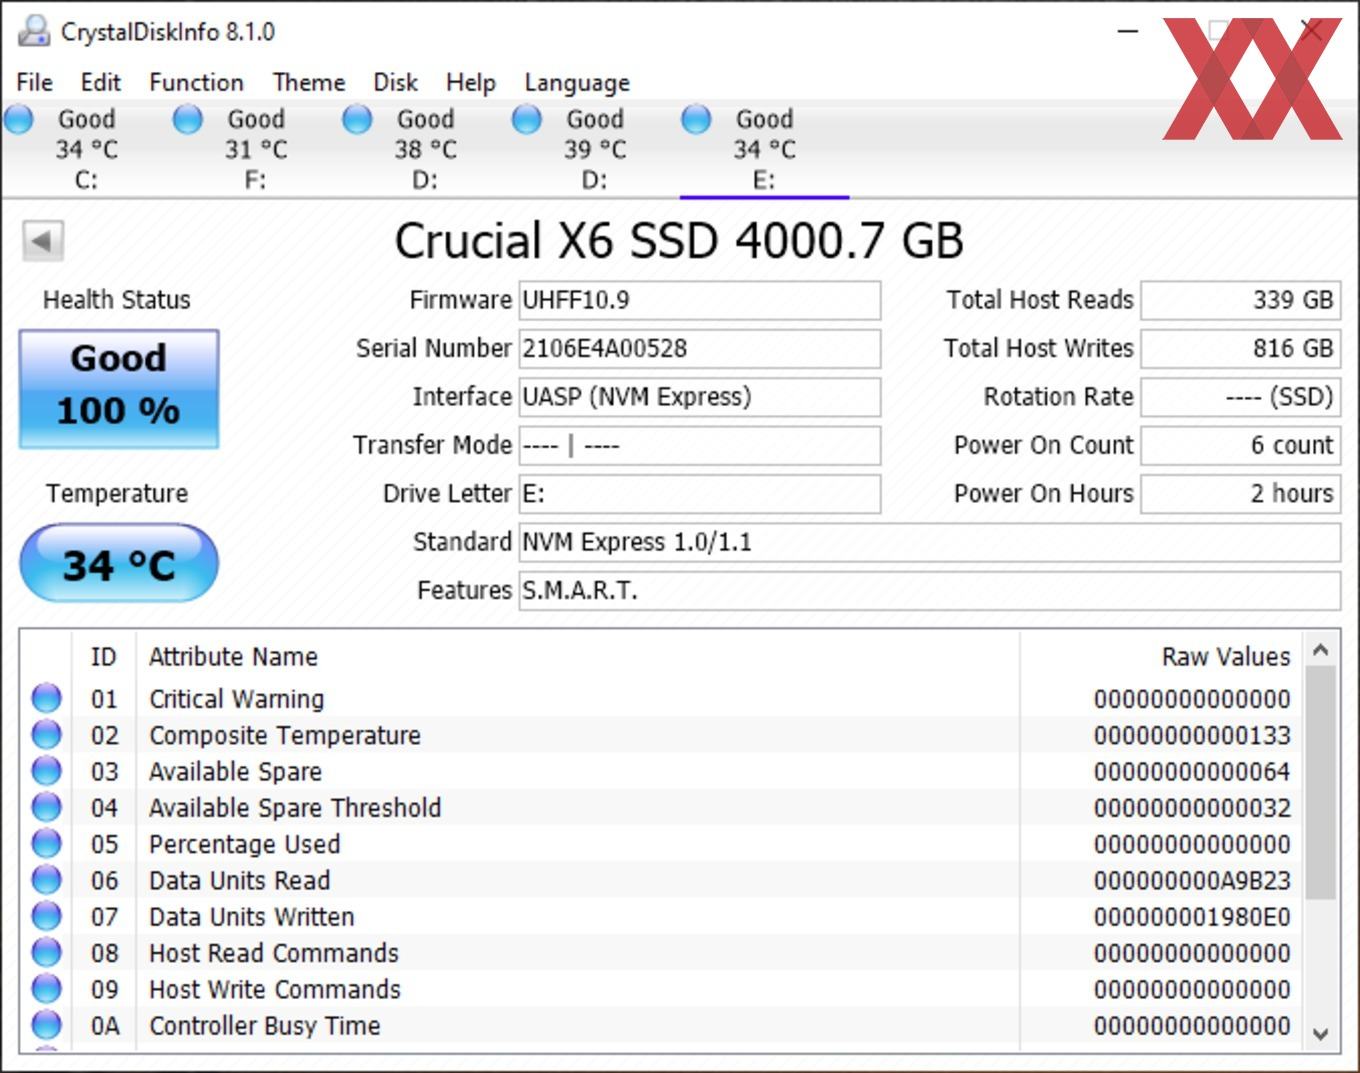
Task: Click the blue status orb for C: drive
Action: [x=18, y=120]
